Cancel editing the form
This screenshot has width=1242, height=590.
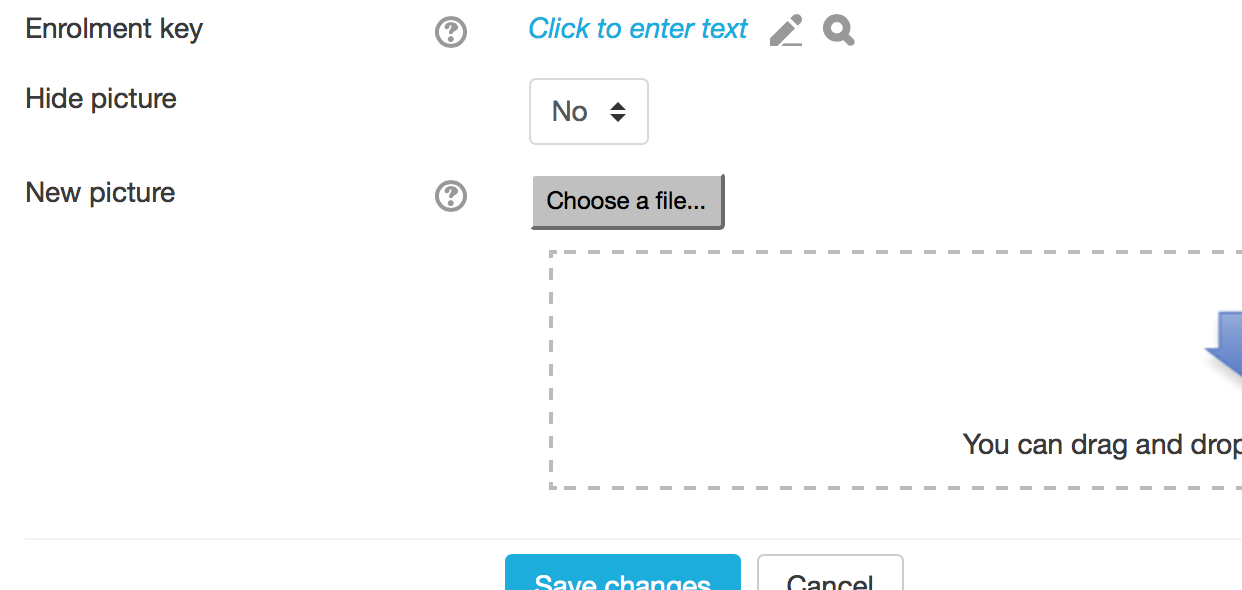(830, 573)
